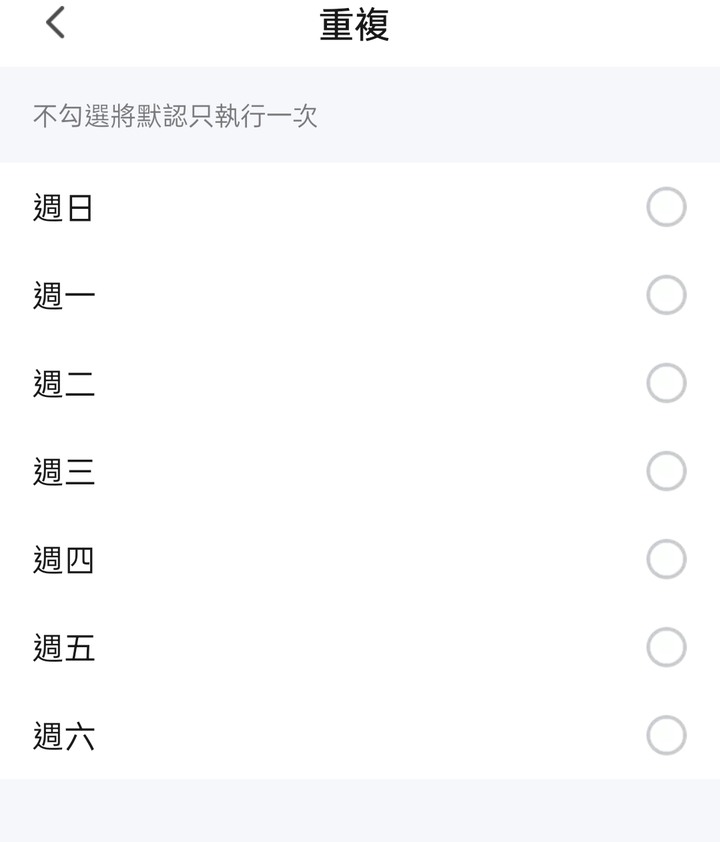Select the 週四 radio circle
The width and height of the screenshot is (720, 842).
[666, 559]
